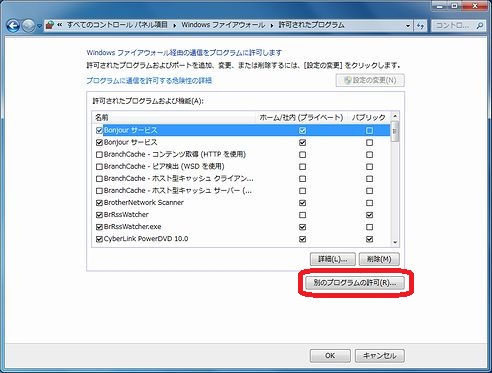
Task: Enable BranchCache ホスト型キャッシュ クライアン checkbox
Action: coord(99,179)
